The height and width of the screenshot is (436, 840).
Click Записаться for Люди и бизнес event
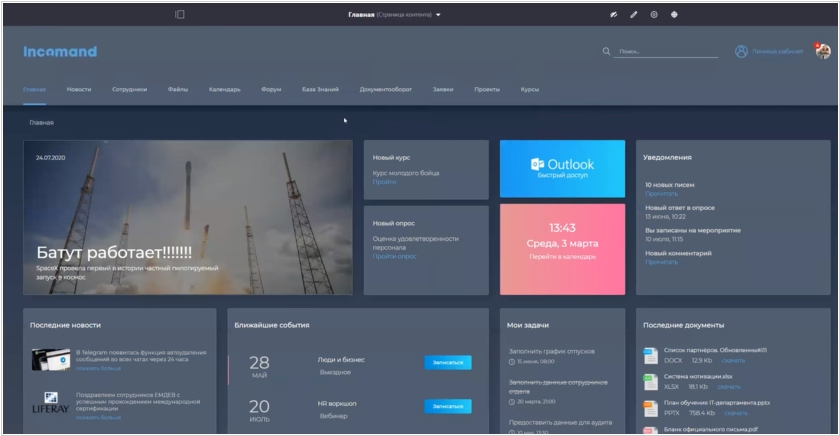point(447,363)
